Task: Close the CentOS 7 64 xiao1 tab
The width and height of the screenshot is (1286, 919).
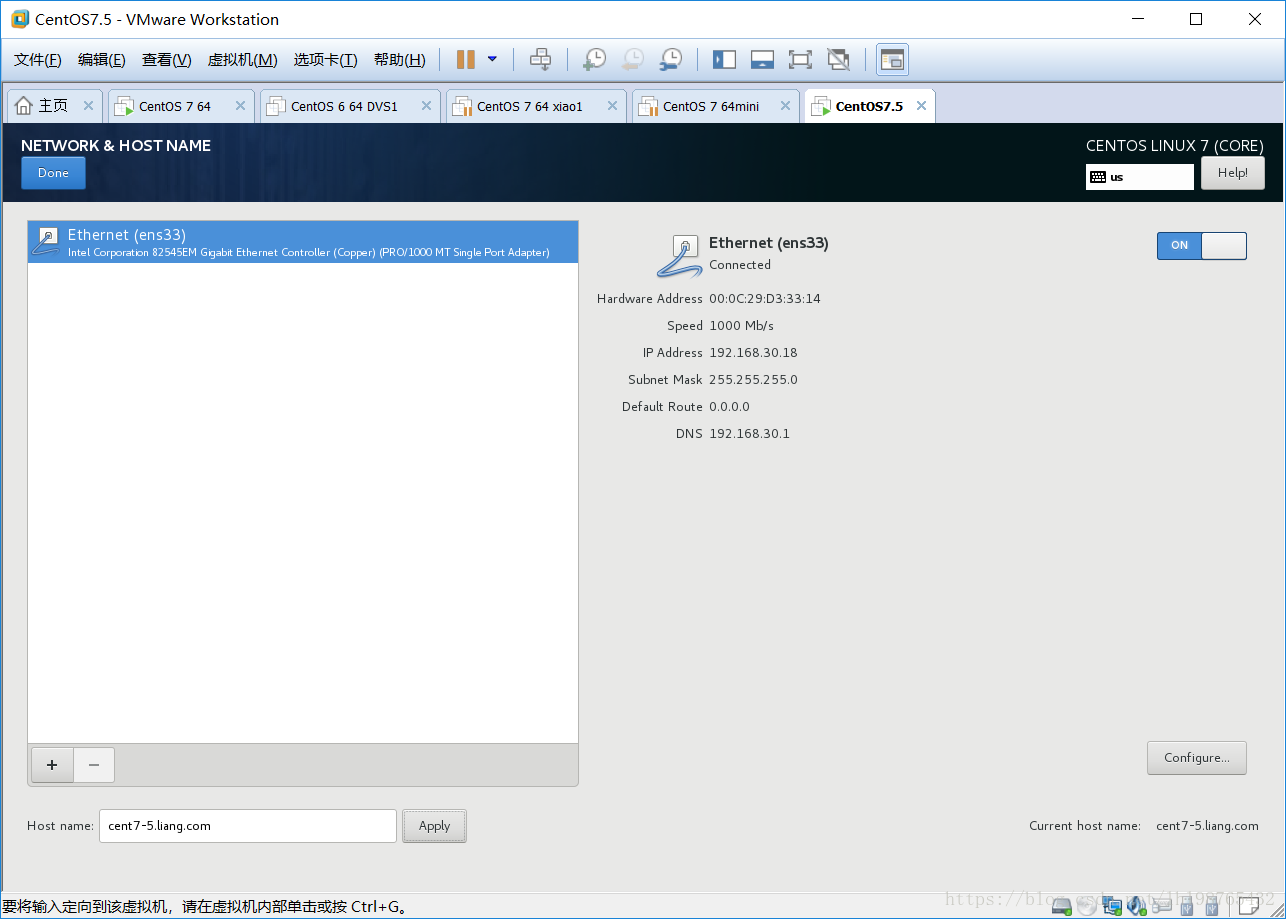Action: point(612,105)
